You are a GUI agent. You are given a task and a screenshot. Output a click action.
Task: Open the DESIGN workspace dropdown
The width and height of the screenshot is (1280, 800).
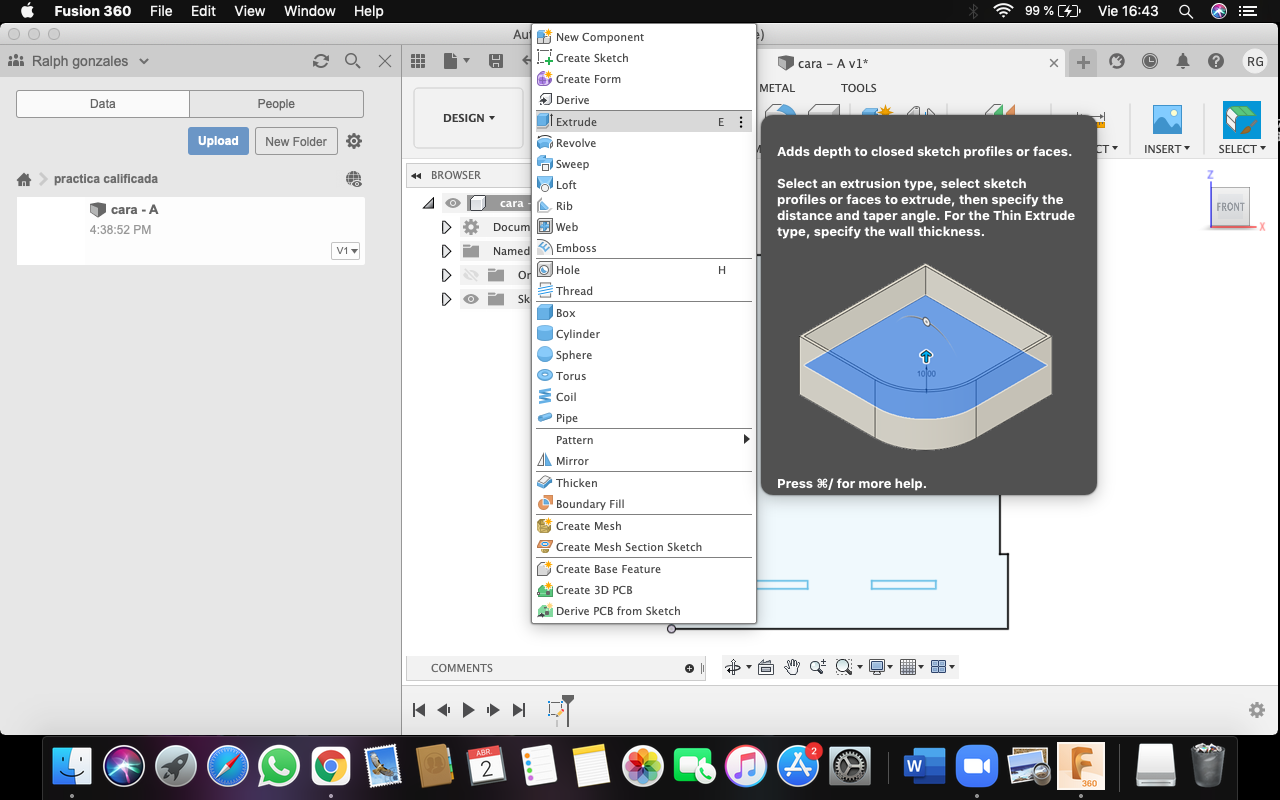(x=469, y=118)
